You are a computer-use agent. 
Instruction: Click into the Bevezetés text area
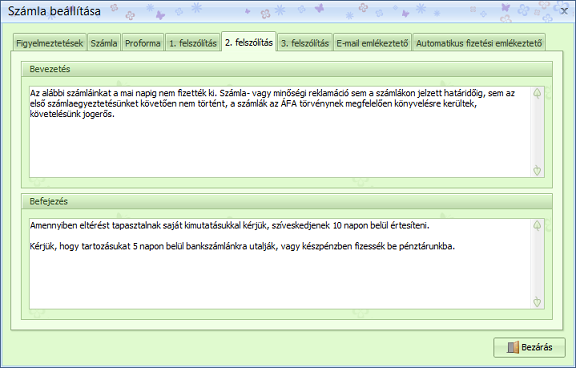click(280, 132)
